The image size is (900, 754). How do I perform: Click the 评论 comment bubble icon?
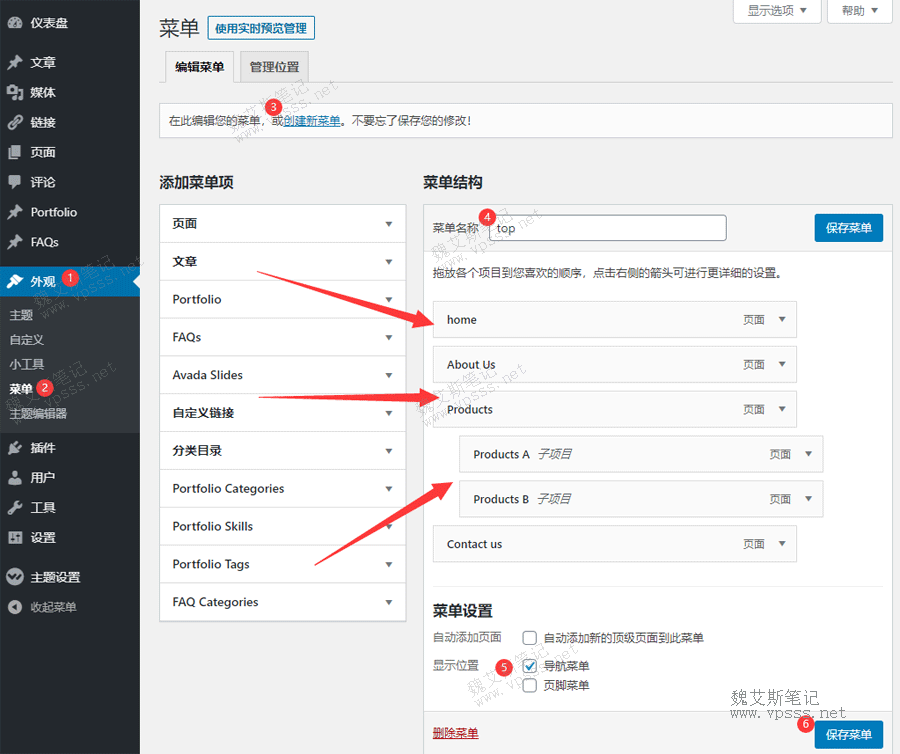tap(15, 182)
